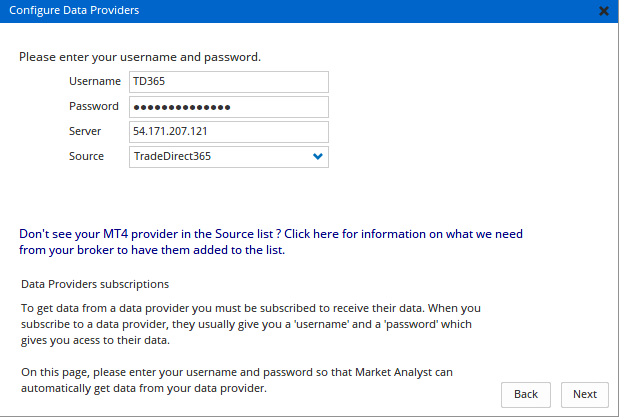
Task: Click the masked Password field
Action: coord(228,106)
